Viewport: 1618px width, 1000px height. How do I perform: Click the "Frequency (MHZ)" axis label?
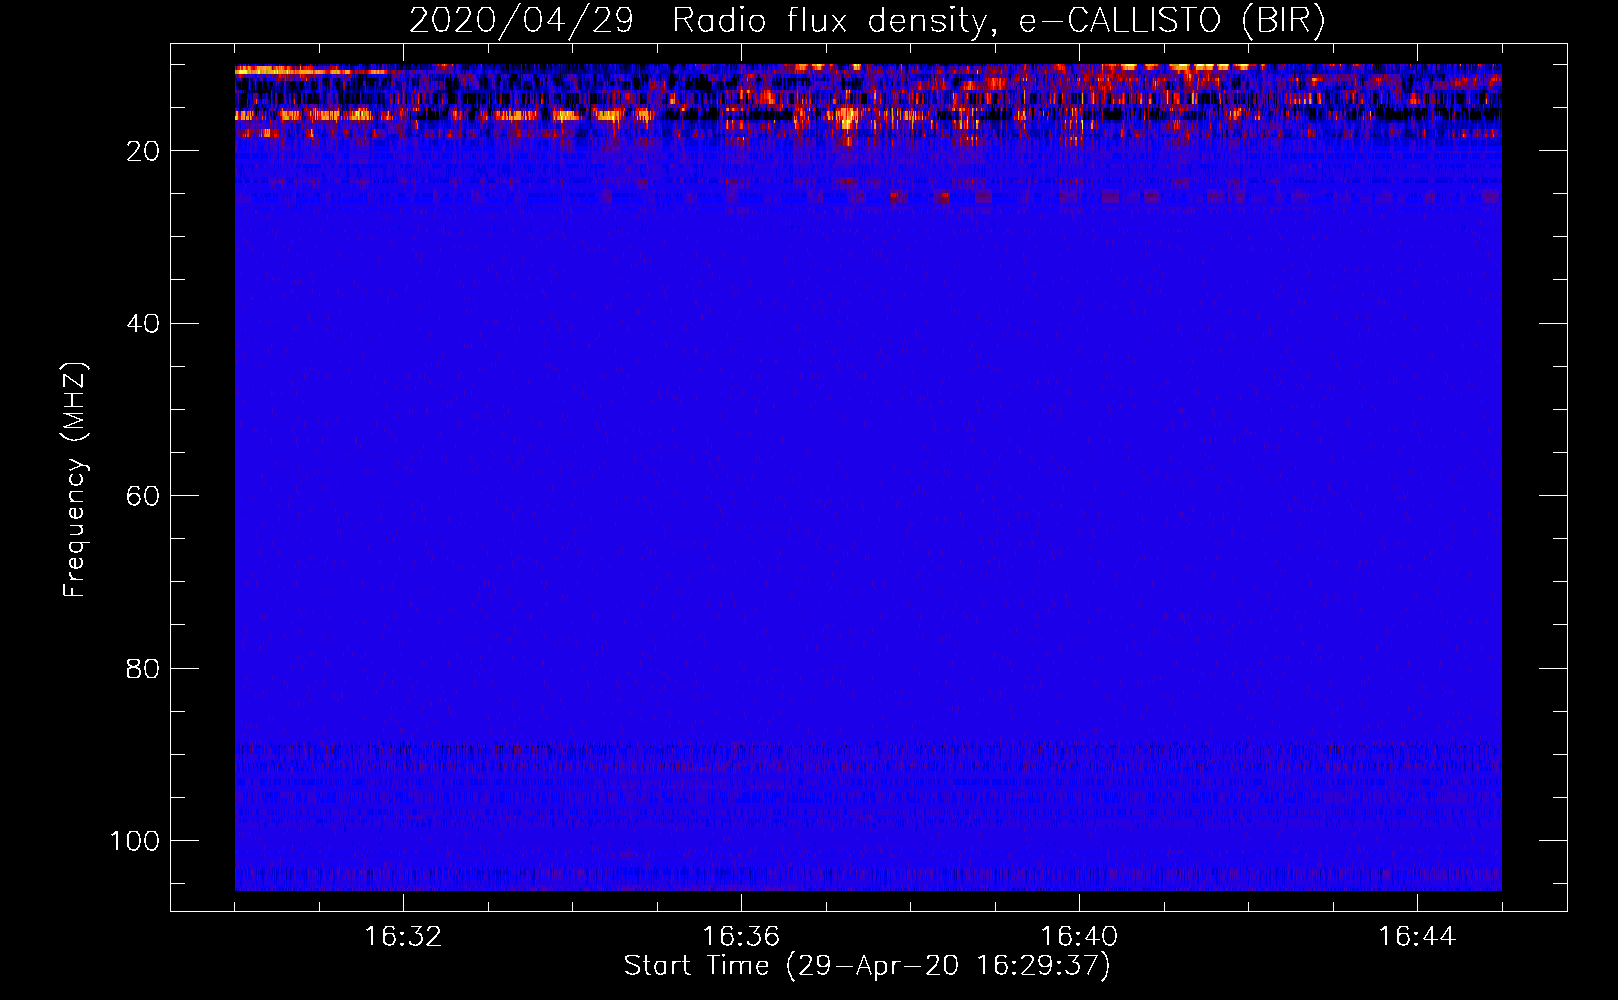tap(75, 479)
